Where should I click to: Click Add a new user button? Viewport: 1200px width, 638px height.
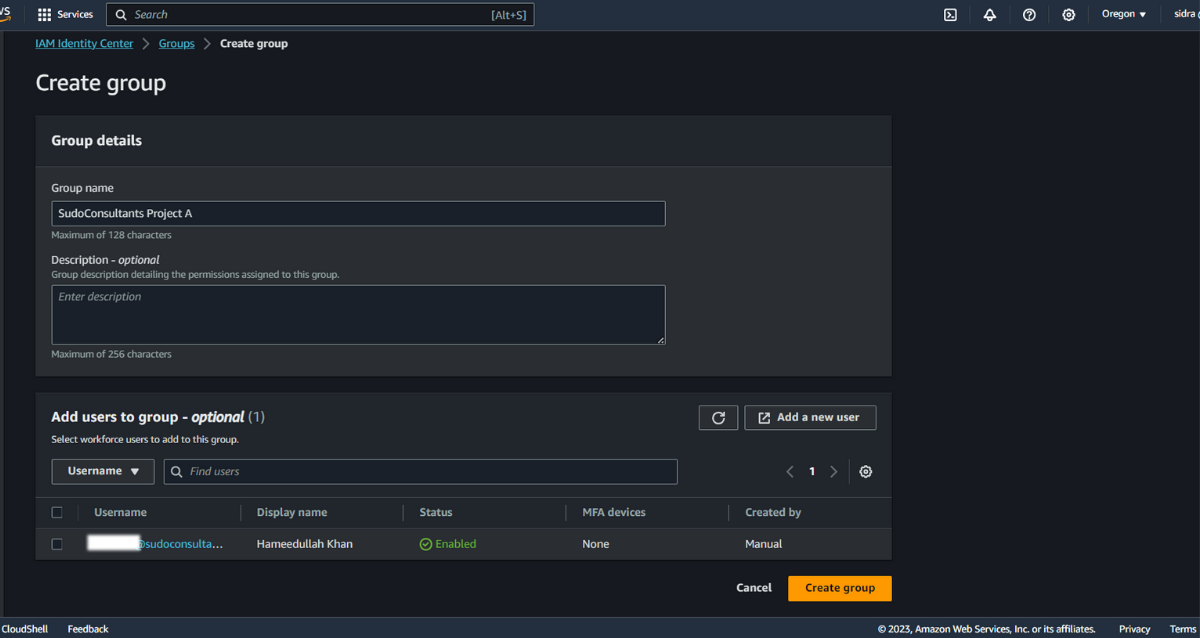[x=810, y=418]
